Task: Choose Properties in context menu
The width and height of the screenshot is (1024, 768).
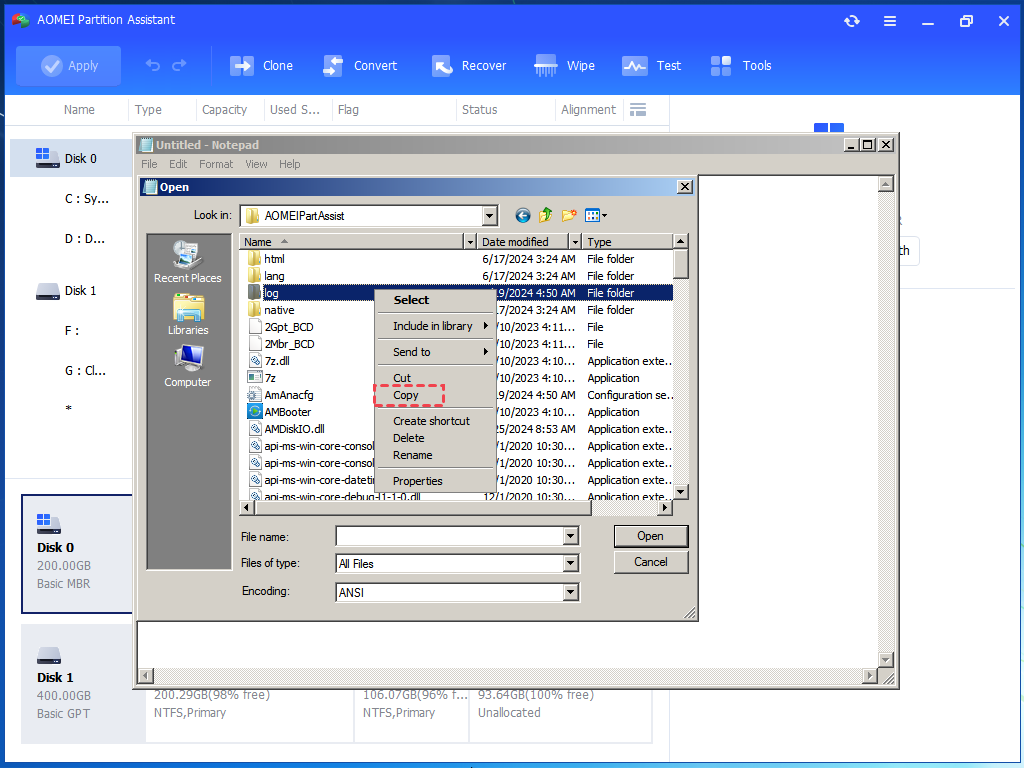Action: click(x=436, y=481)
